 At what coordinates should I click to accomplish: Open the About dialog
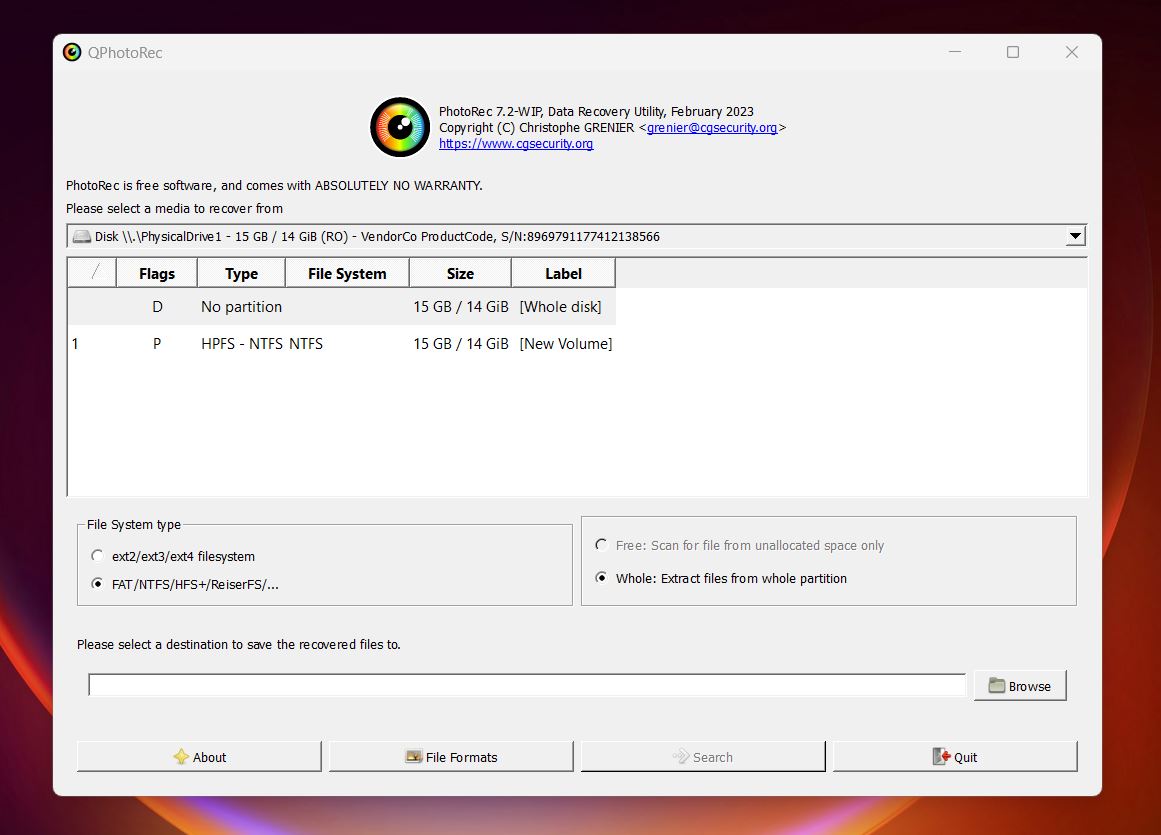tap(199, 757)
